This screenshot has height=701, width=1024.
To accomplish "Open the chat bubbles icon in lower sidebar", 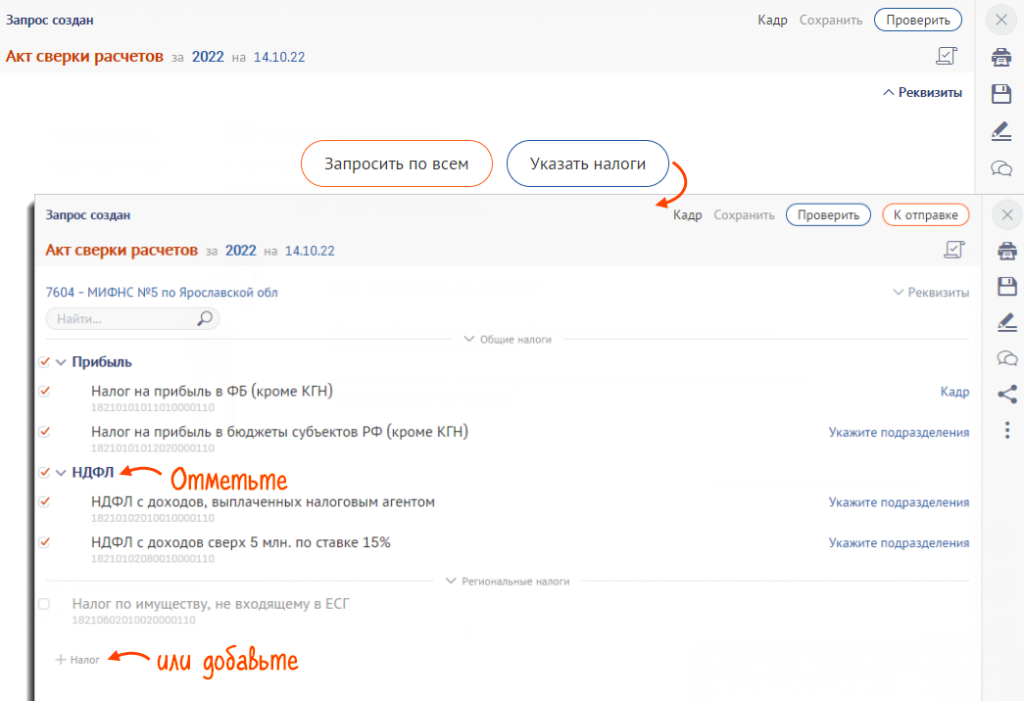I will 1007,358.
